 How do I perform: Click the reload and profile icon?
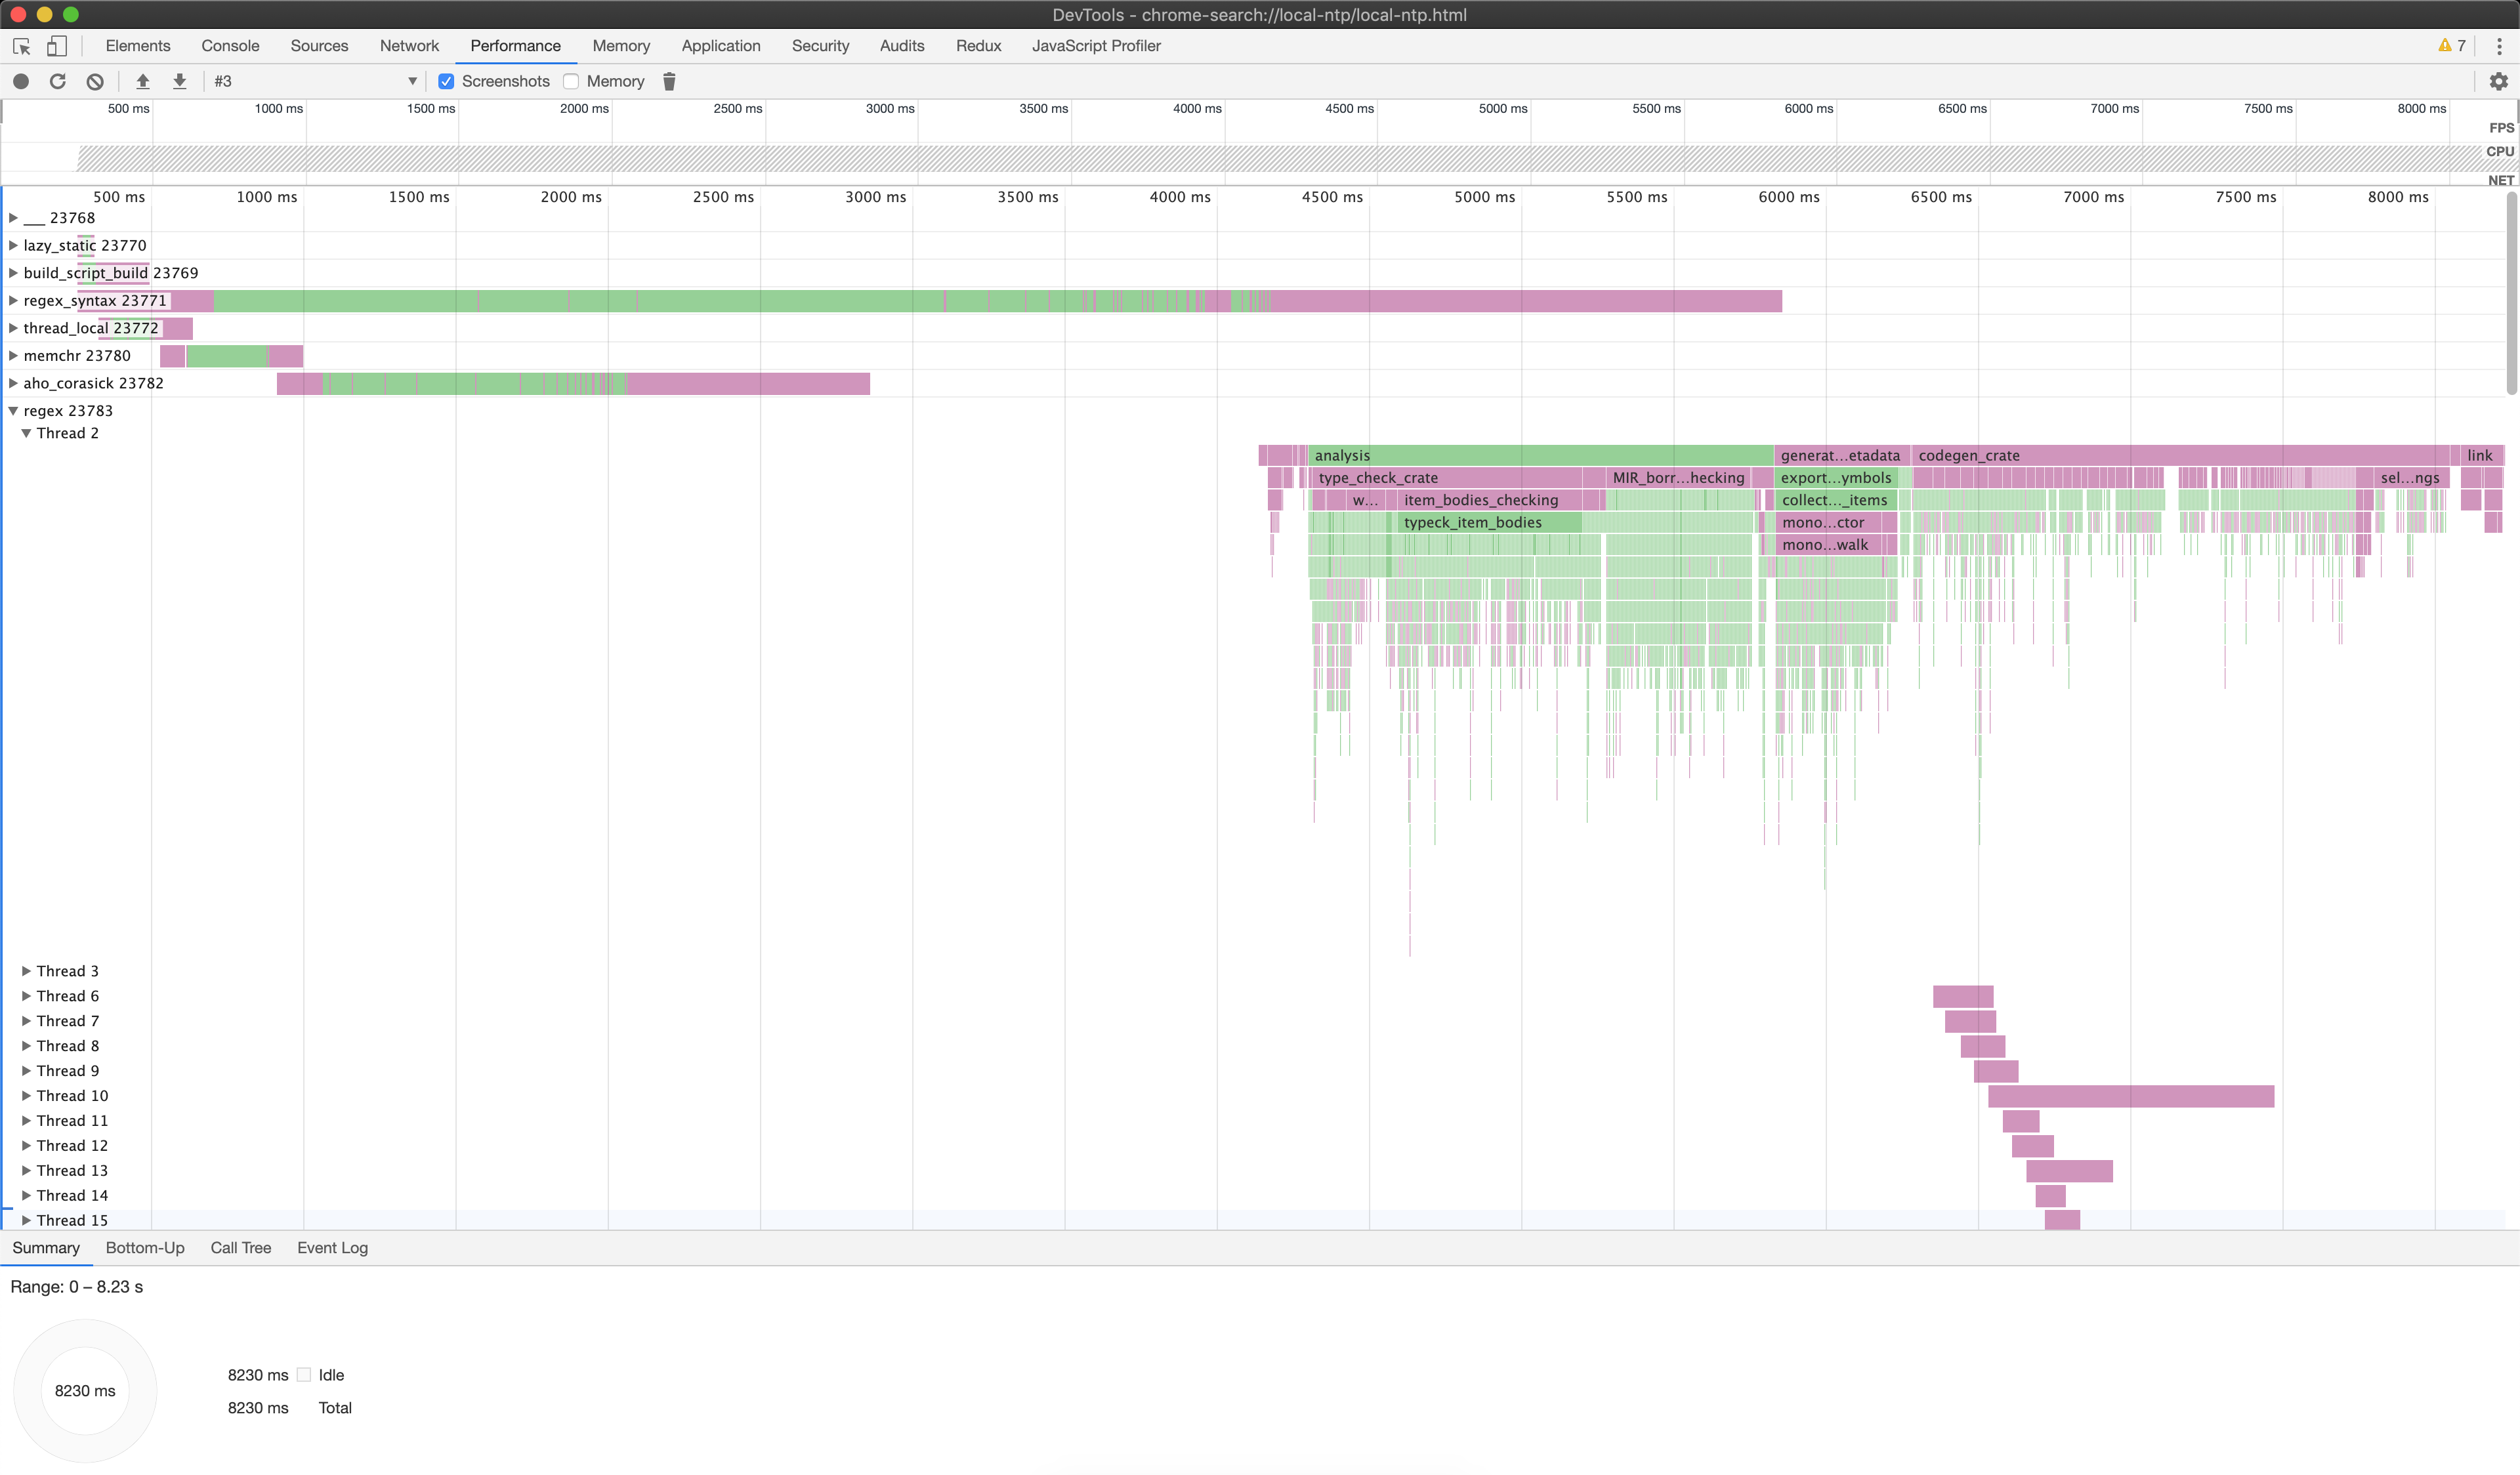58,81
